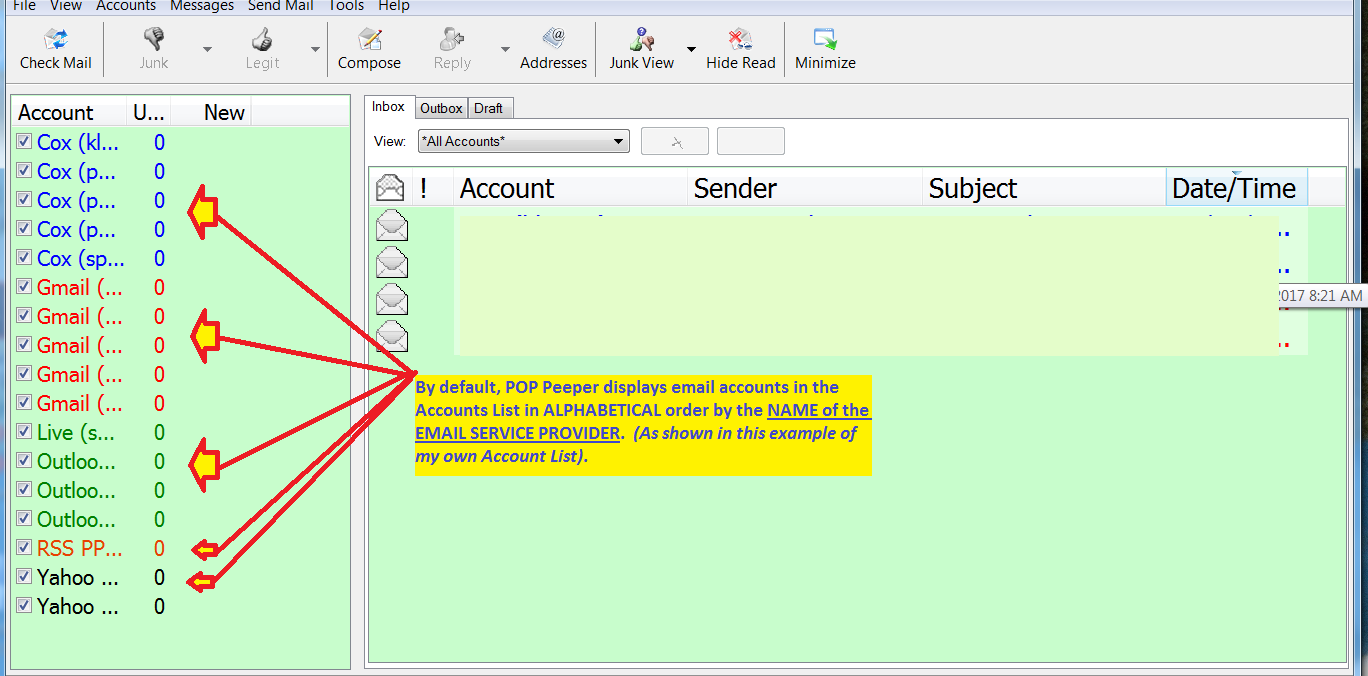
Task: Select the Live (s... account name
Action: click(x=76, y=432)
